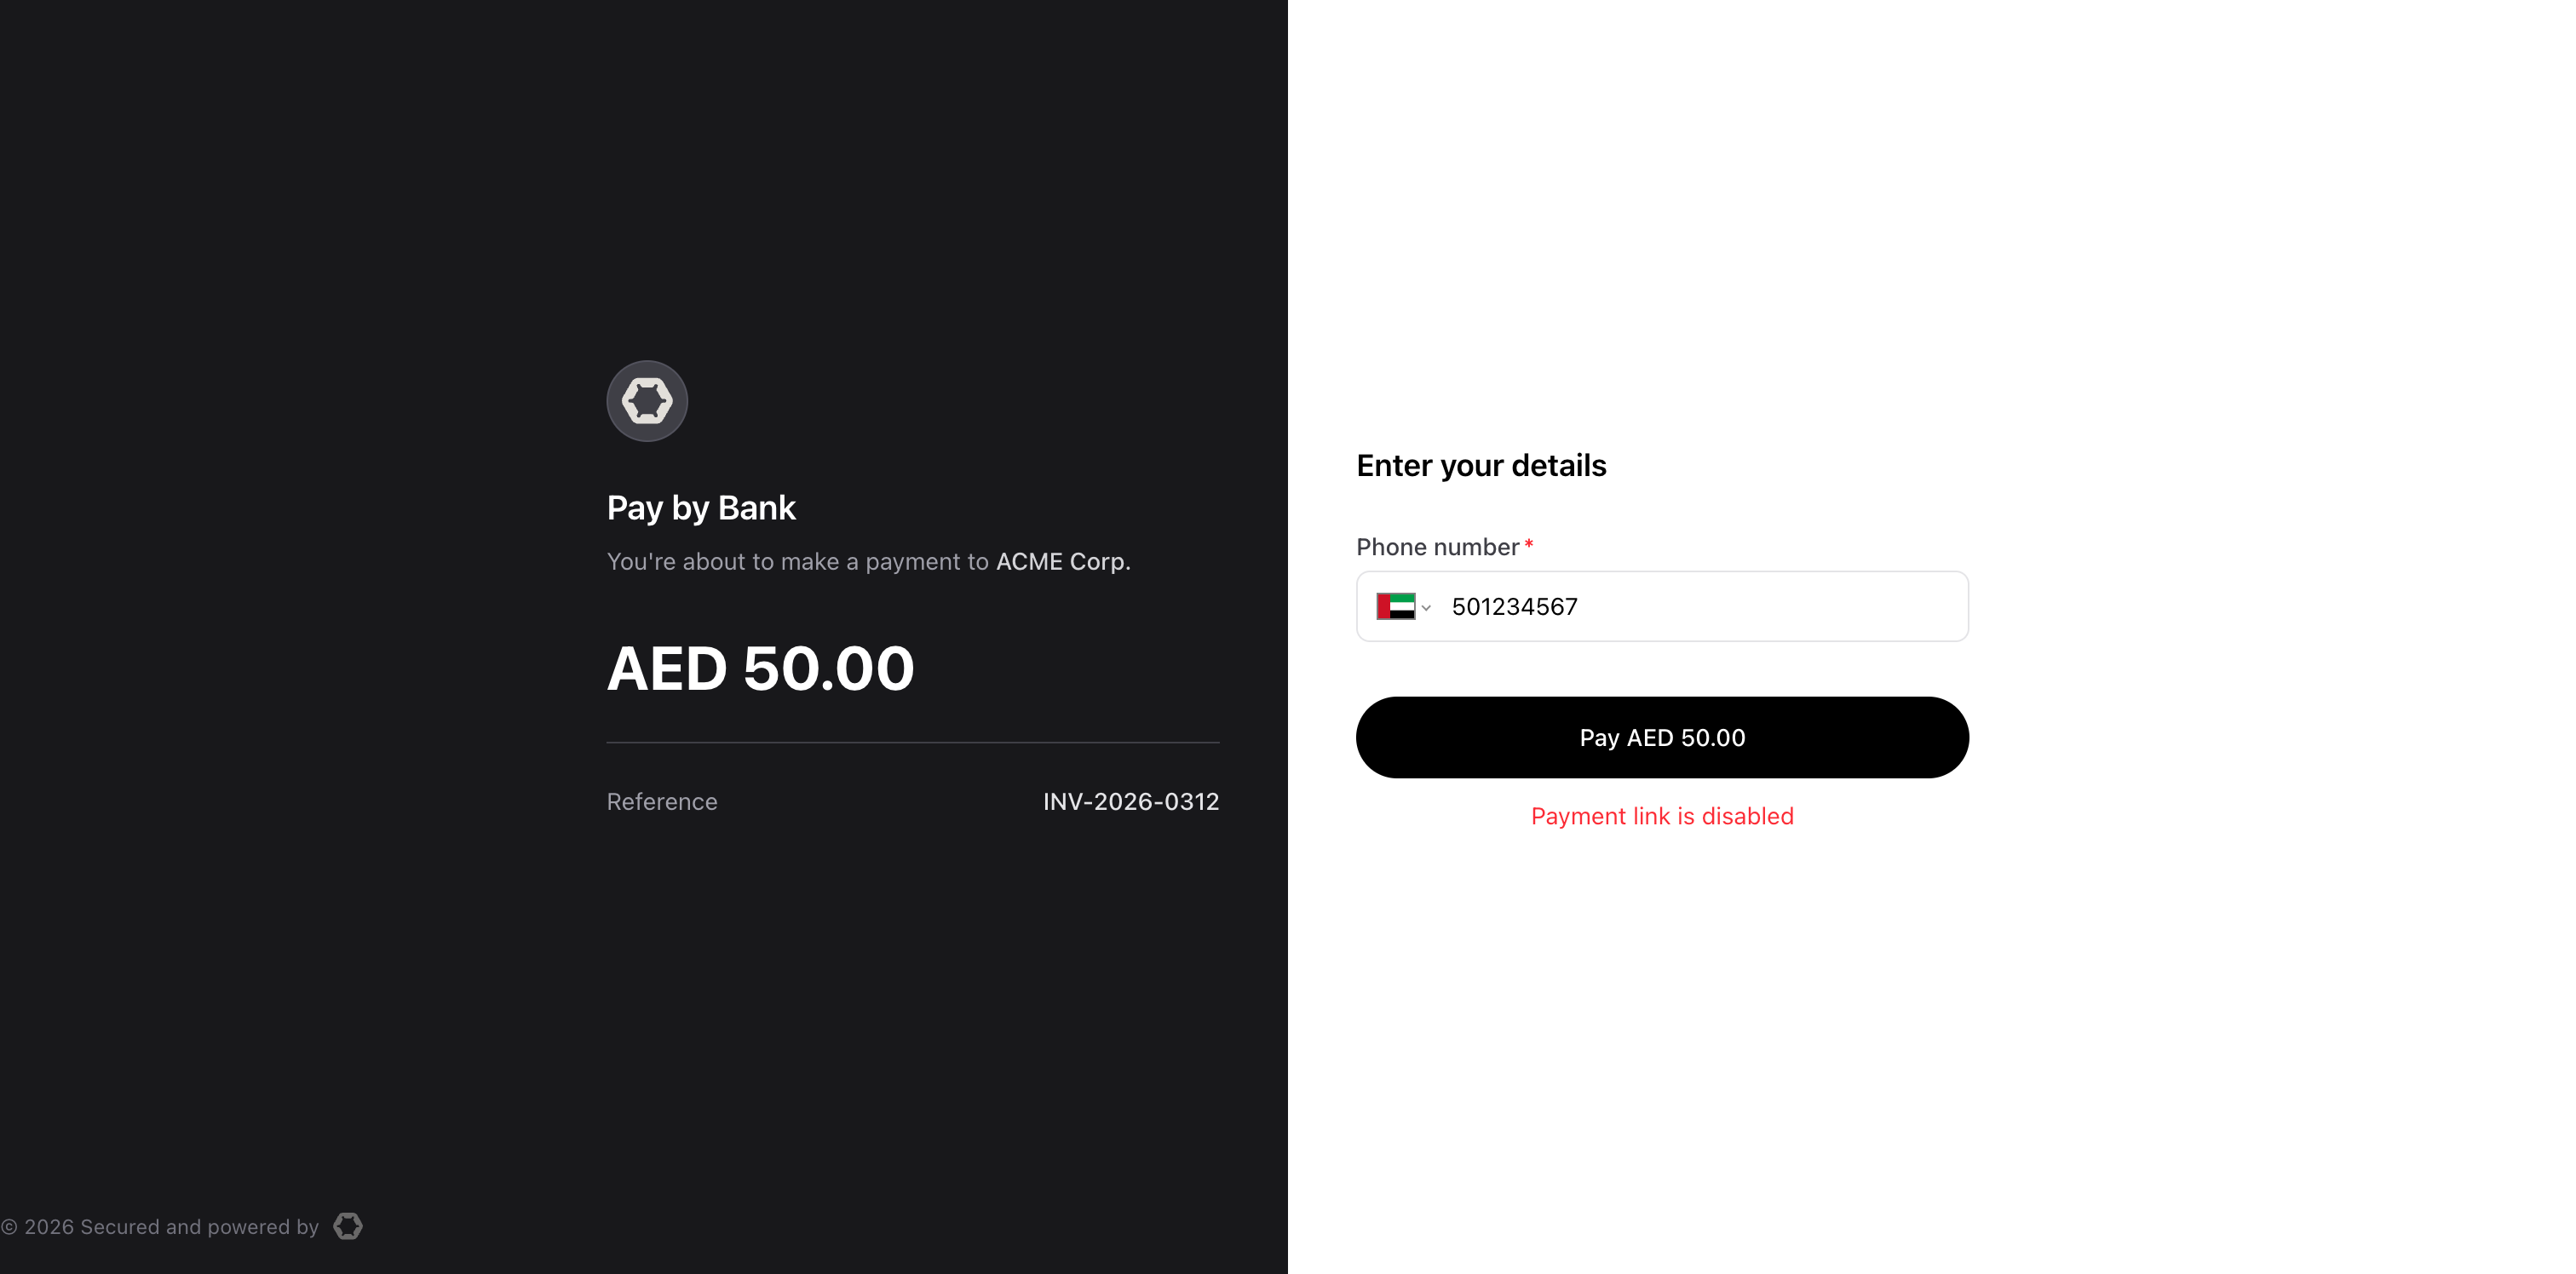
Task: Click the Phone number field label
Action: [x=1438, y=547]
